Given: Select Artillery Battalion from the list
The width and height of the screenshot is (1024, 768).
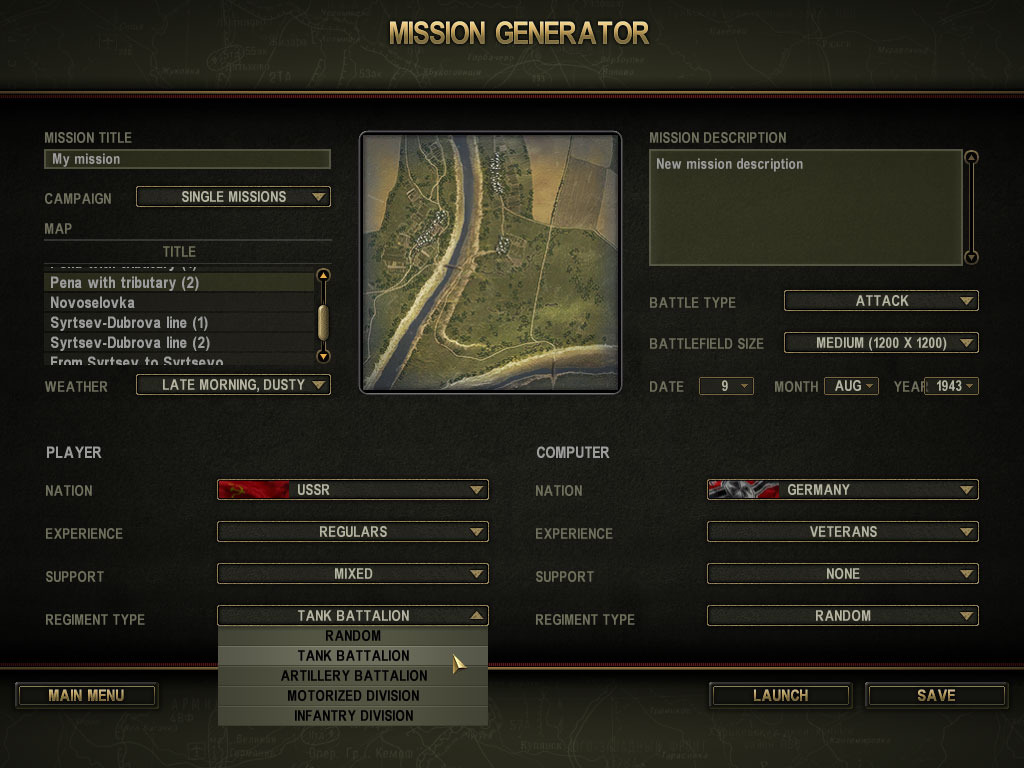Looking at the screenshot, I should (x=353, y=676).
